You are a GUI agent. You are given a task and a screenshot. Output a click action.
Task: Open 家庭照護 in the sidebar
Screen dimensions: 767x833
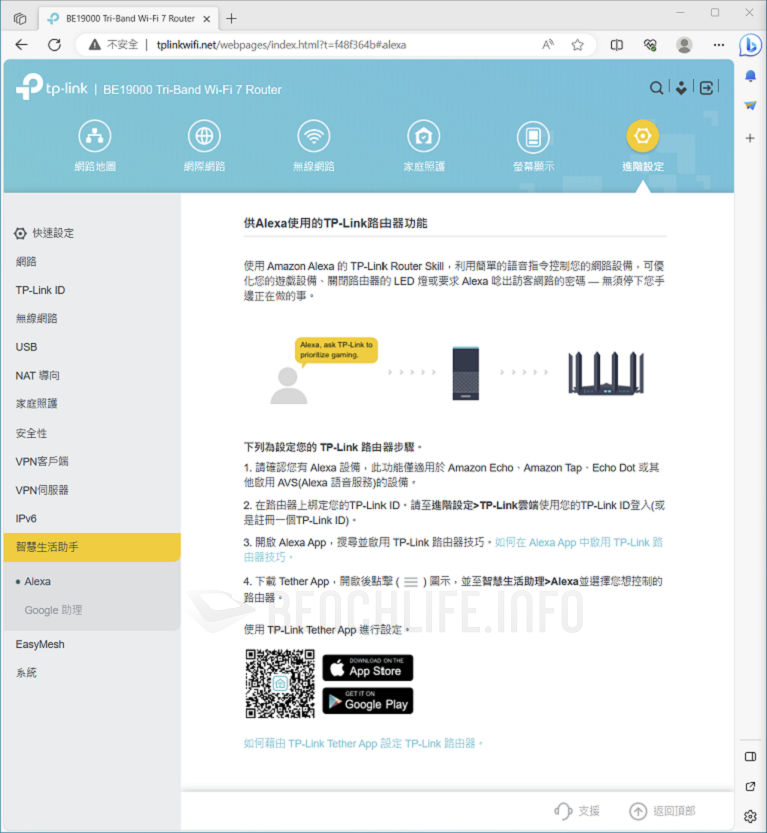pyautogui.click(x=36, y=404)
